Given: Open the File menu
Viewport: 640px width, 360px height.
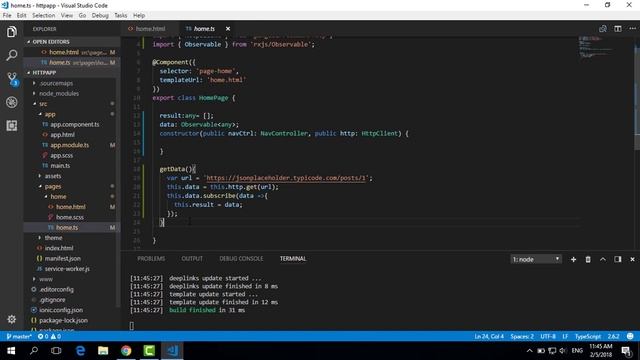Looking at the screenshot, I should coord(7,15).
